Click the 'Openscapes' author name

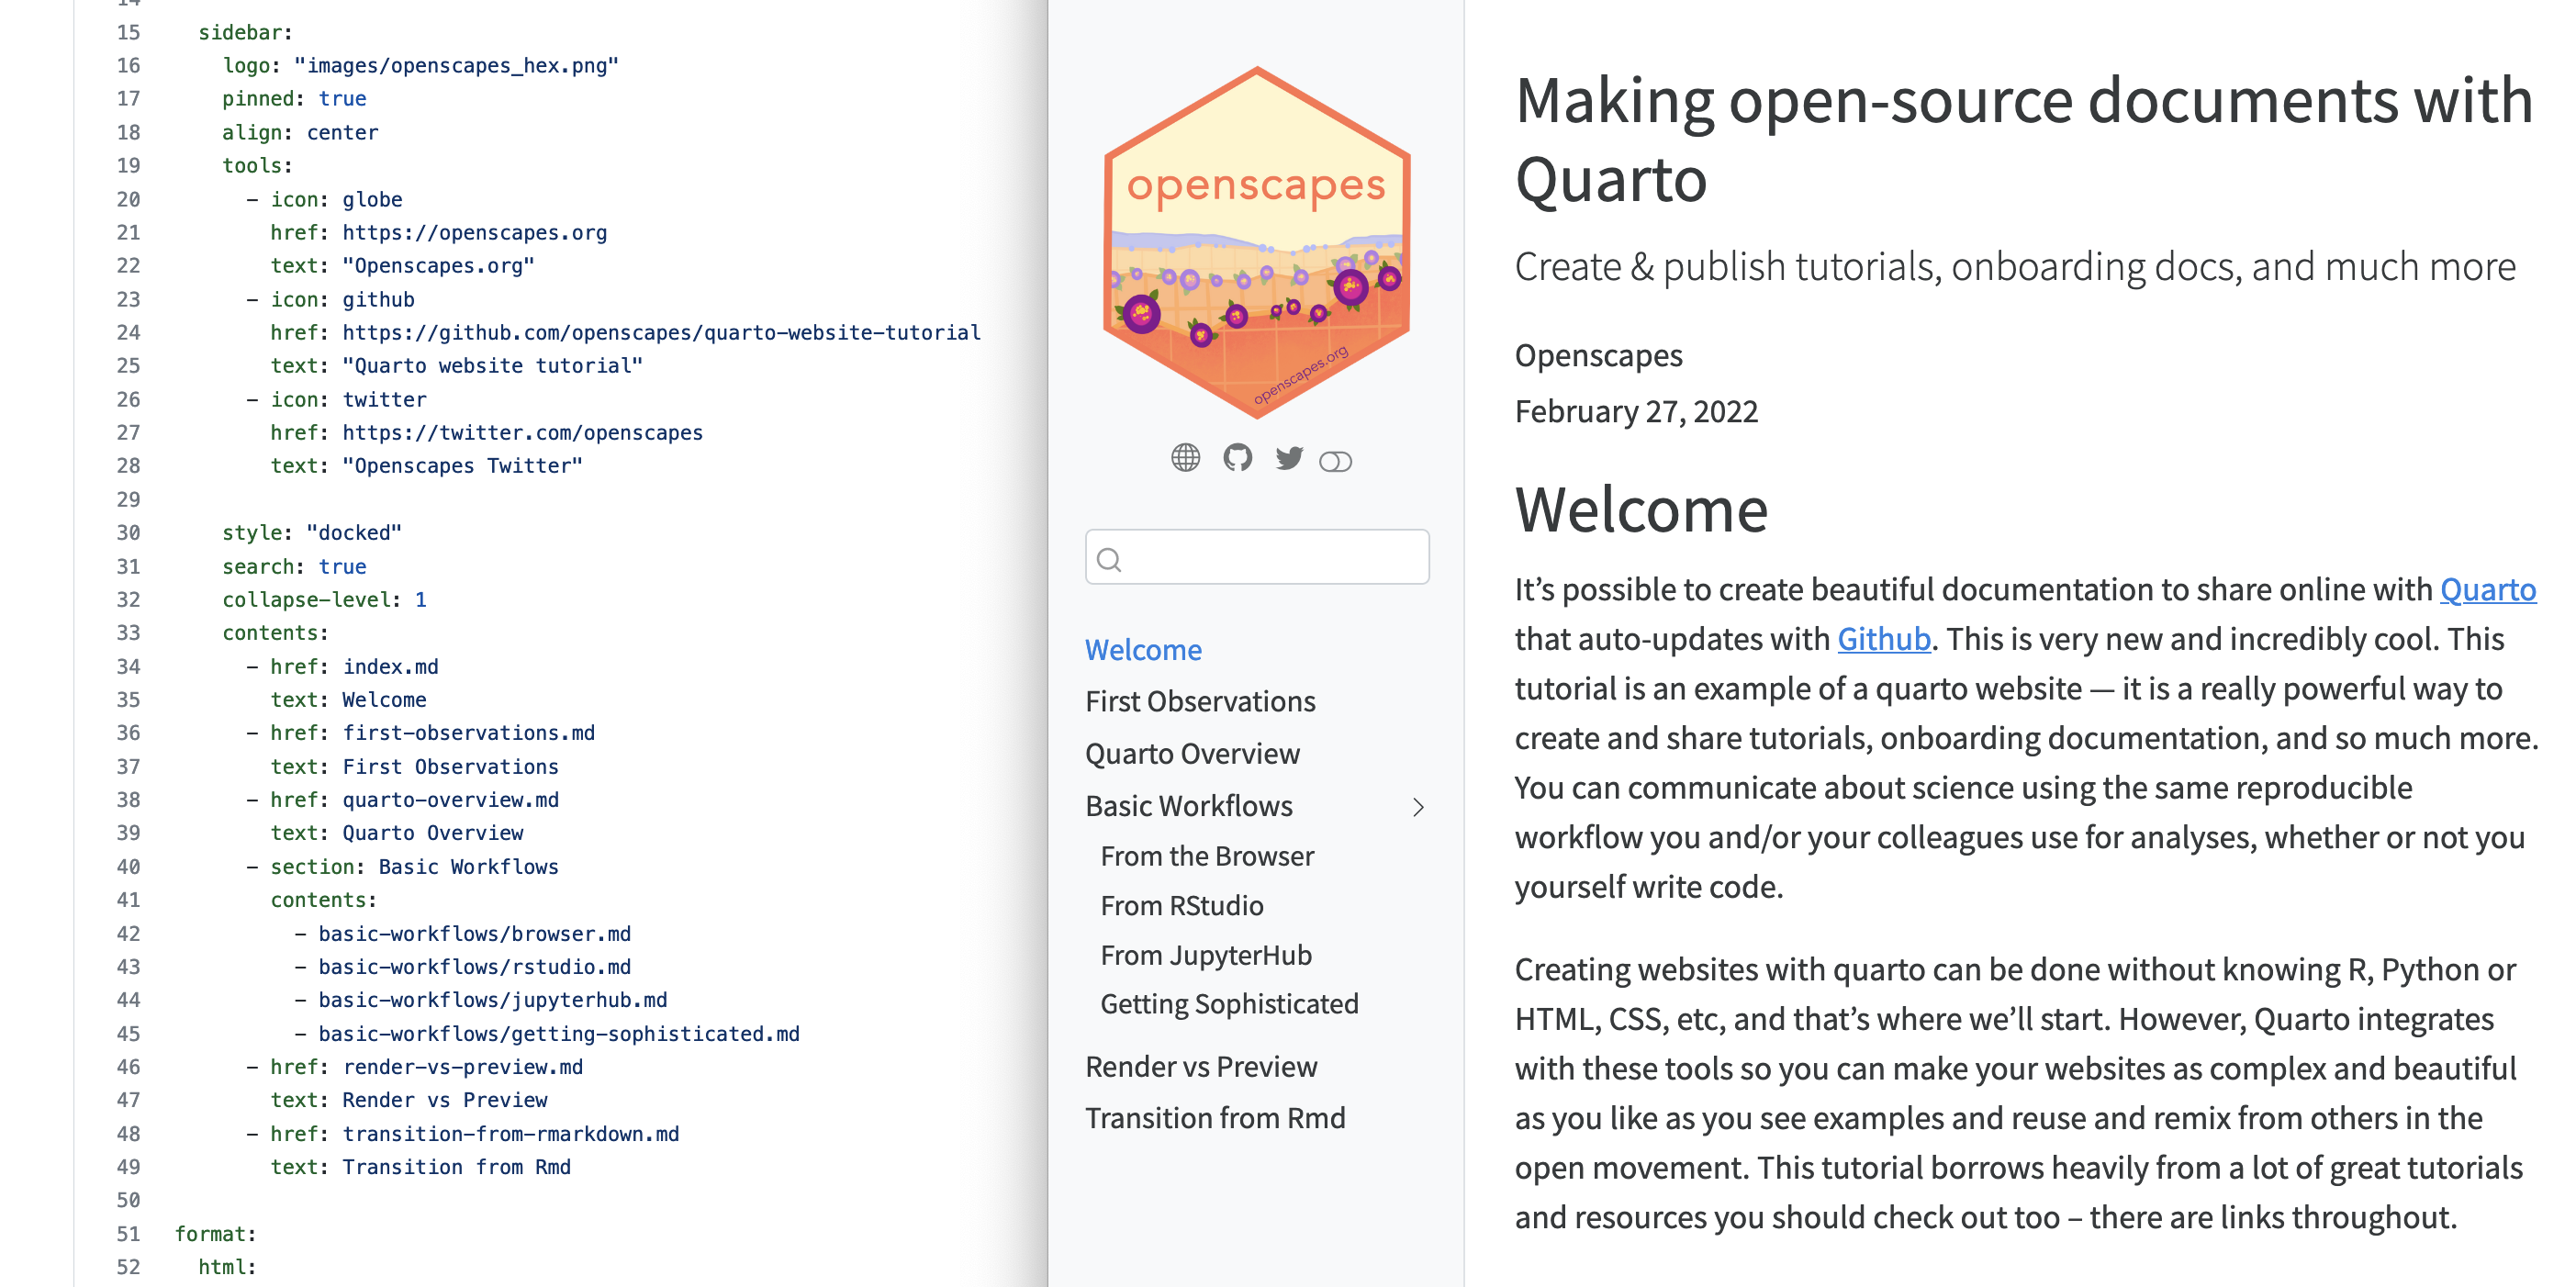1598,355
